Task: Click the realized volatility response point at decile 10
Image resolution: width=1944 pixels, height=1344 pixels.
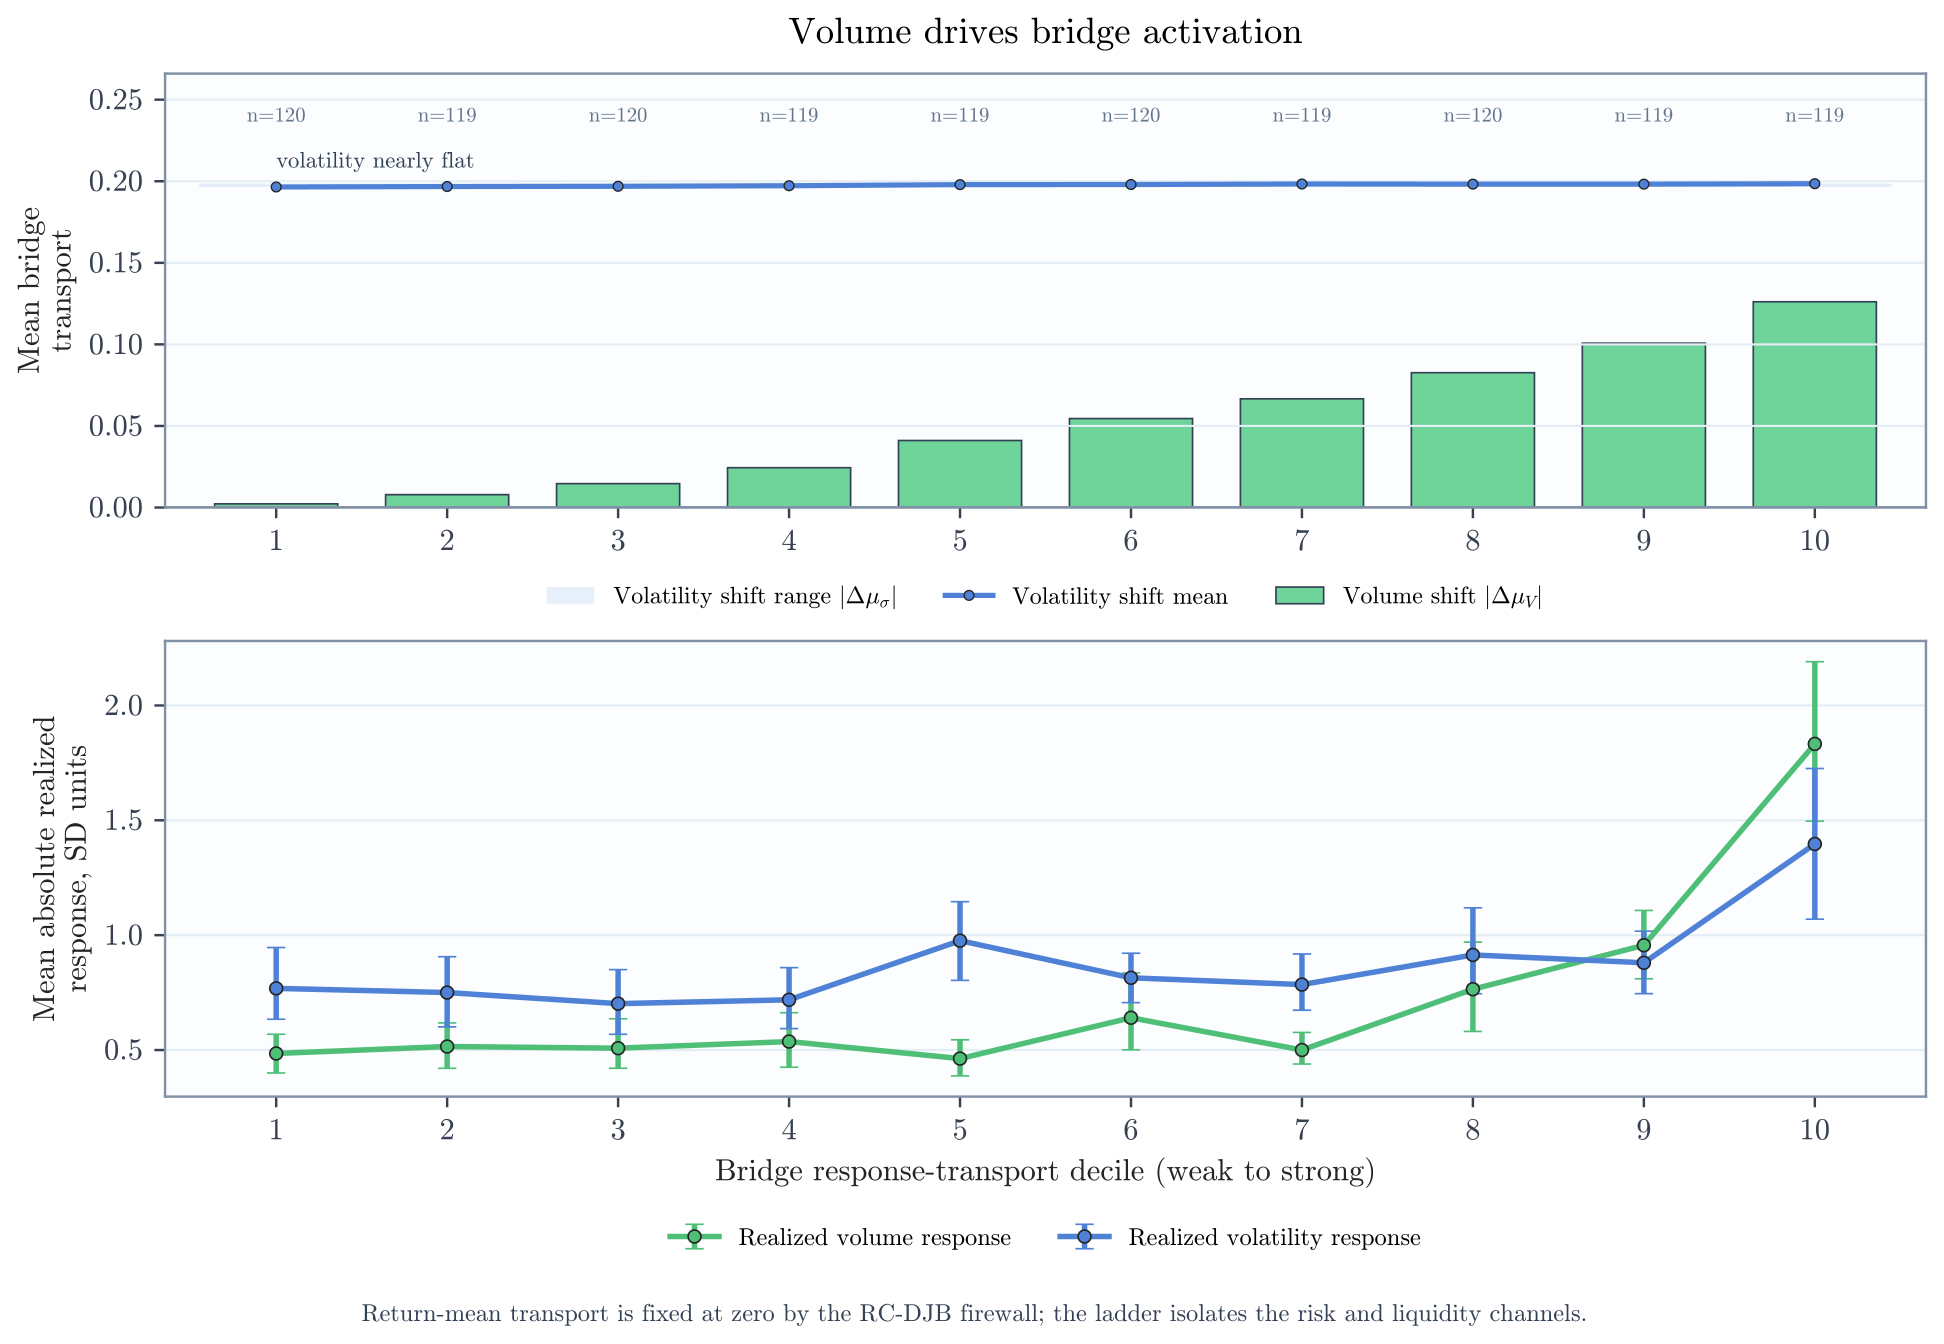Action: click(x=1814, y=844)
